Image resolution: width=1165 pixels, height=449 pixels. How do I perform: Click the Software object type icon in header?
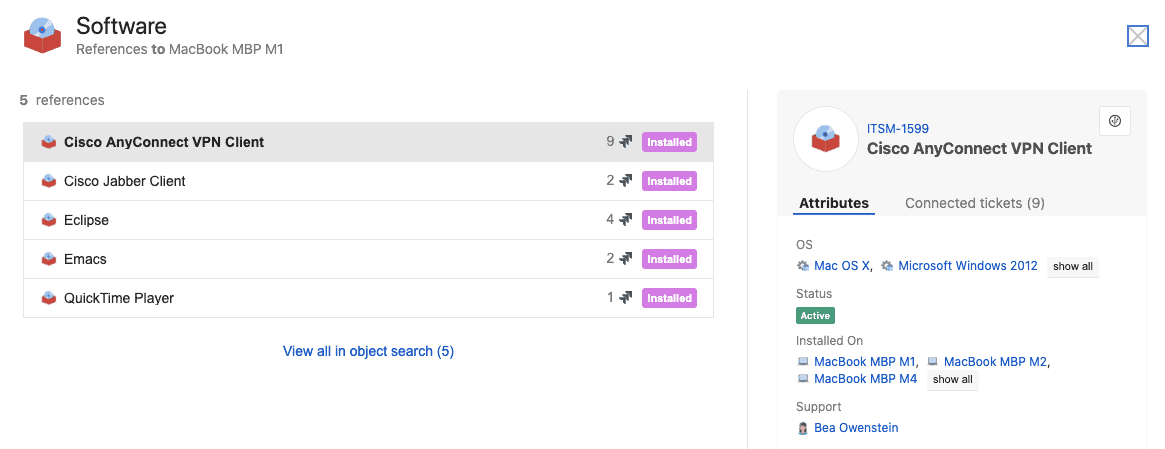tap(42, 36)
